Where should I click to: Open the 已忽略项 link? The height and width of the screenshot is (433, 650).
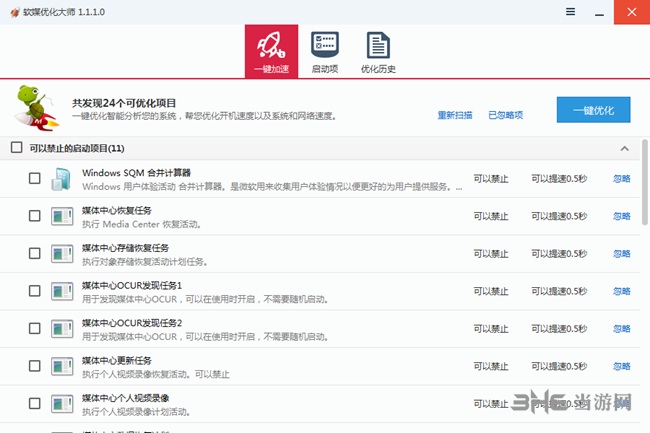point(506,115)
